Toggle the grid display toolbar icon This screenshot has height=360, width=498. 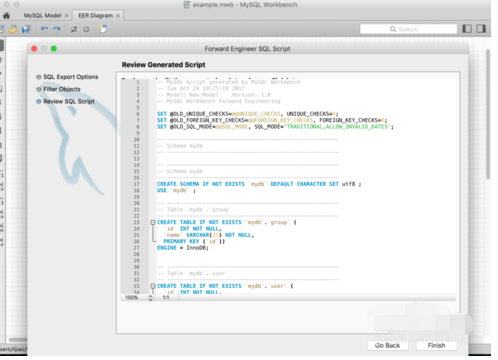pyautogui.click(x=74, y=29)
